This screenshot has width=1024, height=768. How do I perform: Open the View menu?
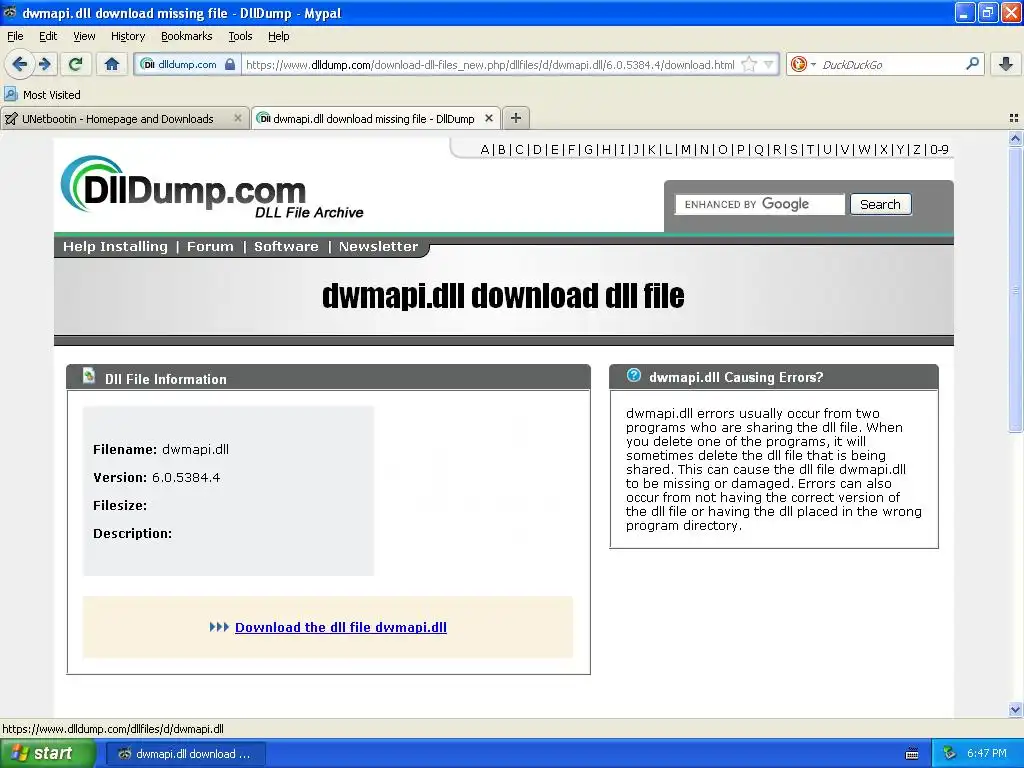coord(84,36)
